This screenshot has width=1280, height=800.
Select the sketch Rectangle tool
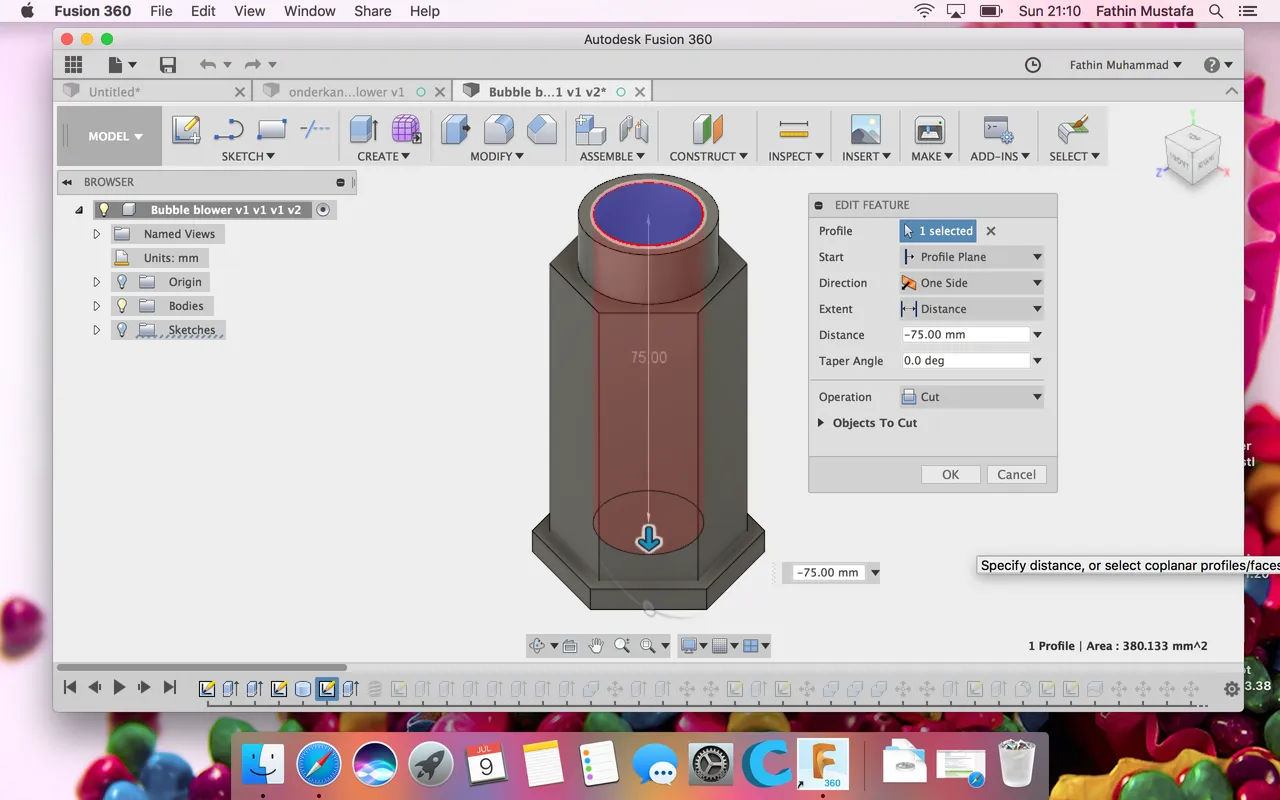272,129
